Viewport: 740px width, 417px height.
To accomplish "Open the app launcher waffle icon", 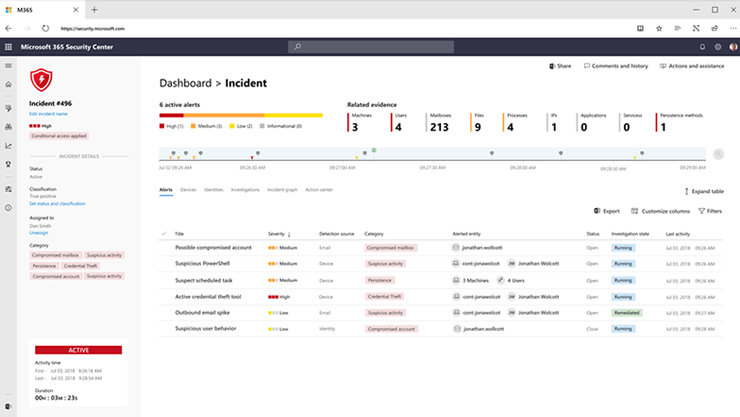I will (8, 46).
